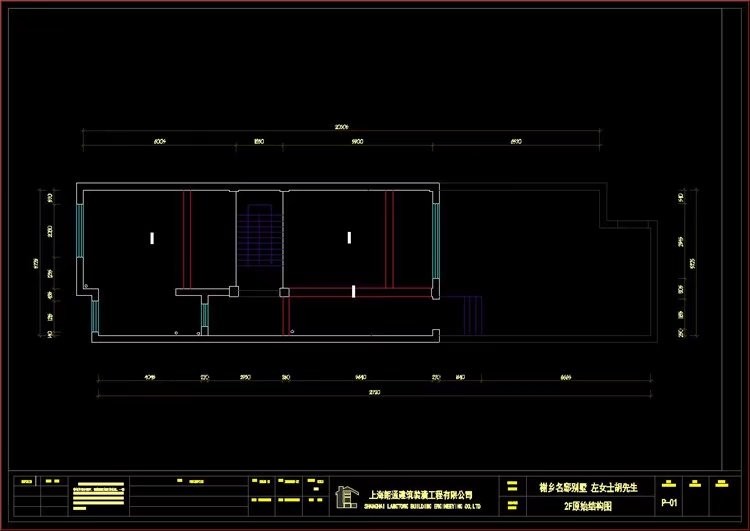This screenshot has height=531, width=750.
Task: Select the red vertical beam in right room
Action: 389,238
